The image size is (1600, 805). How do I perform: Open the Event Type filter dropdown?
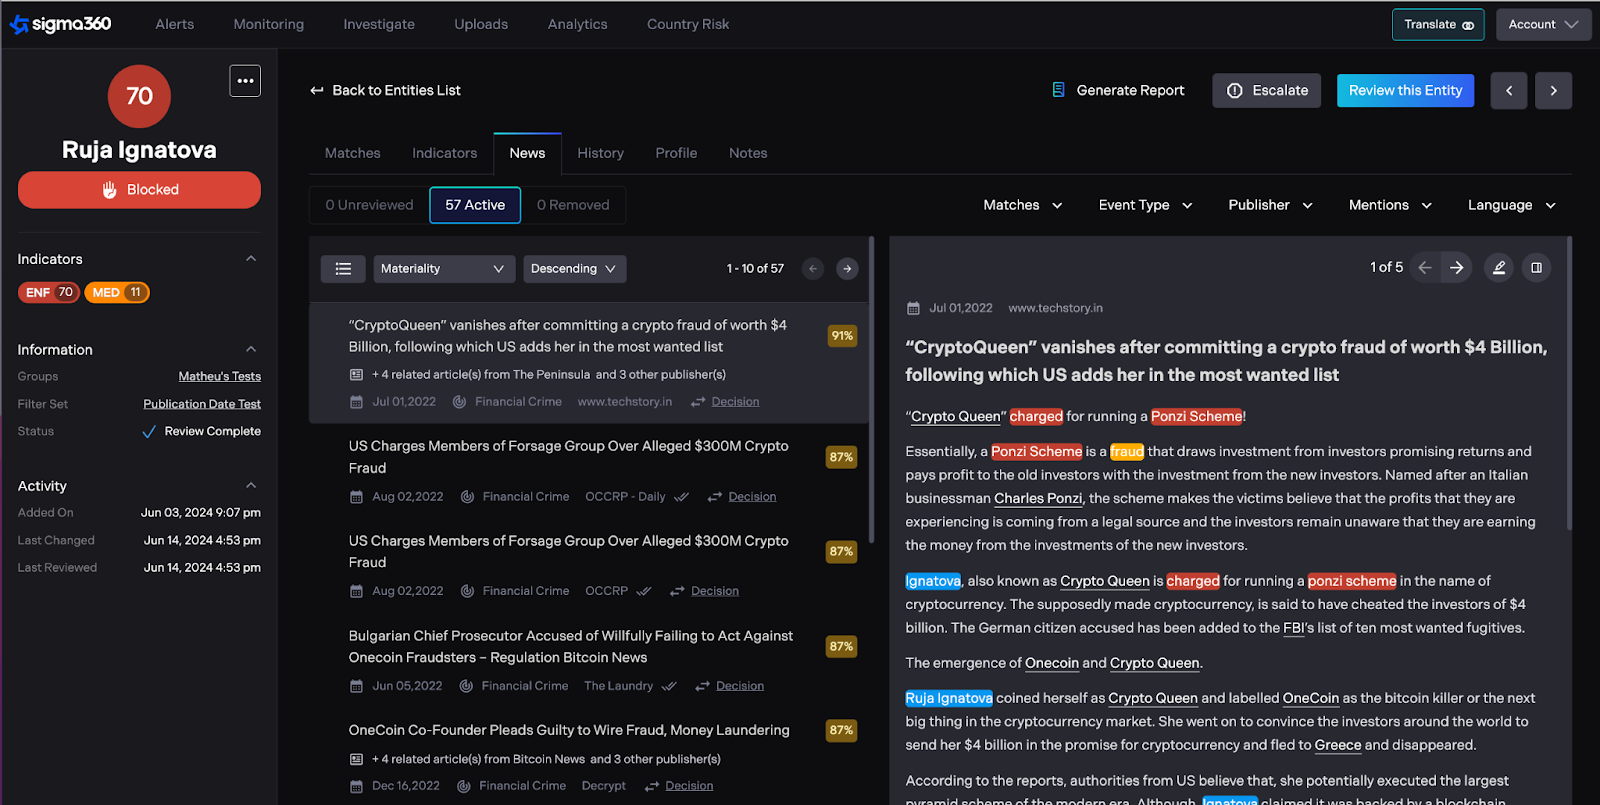(x=1145, y=205)
